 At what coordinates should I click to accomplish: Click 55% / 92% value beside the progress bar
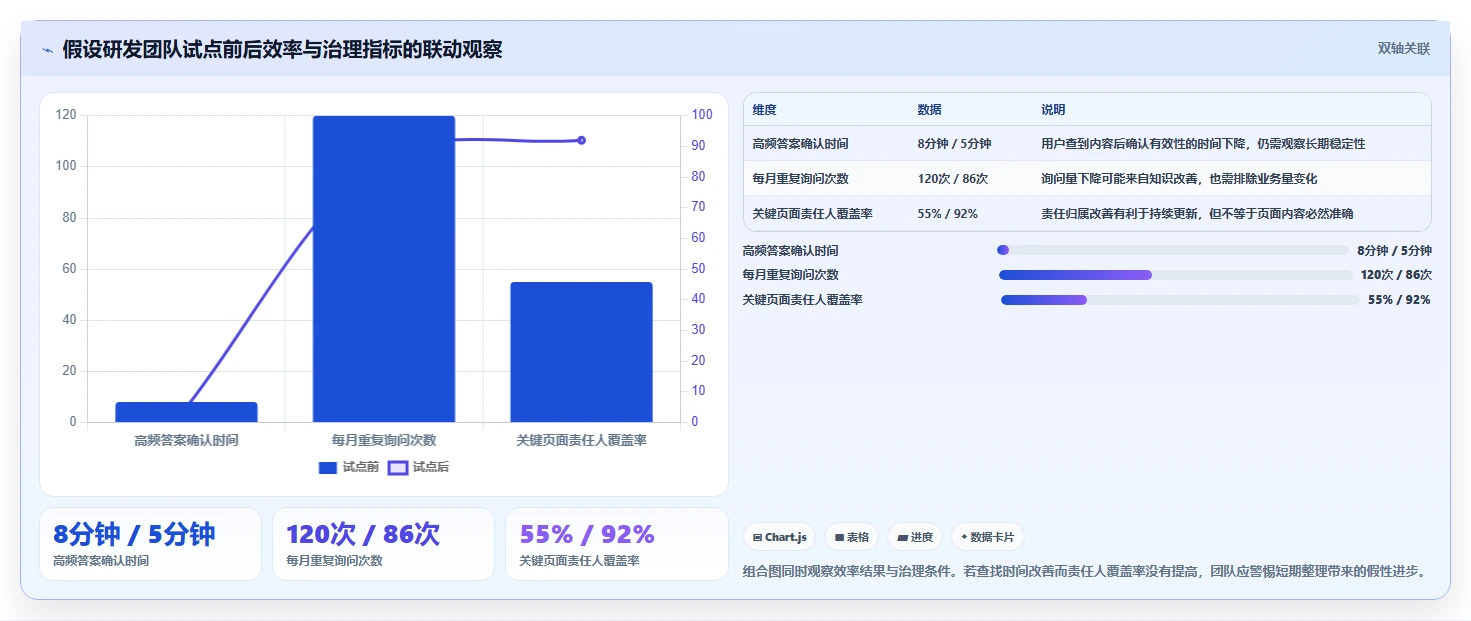click(x=1399, y=300)
